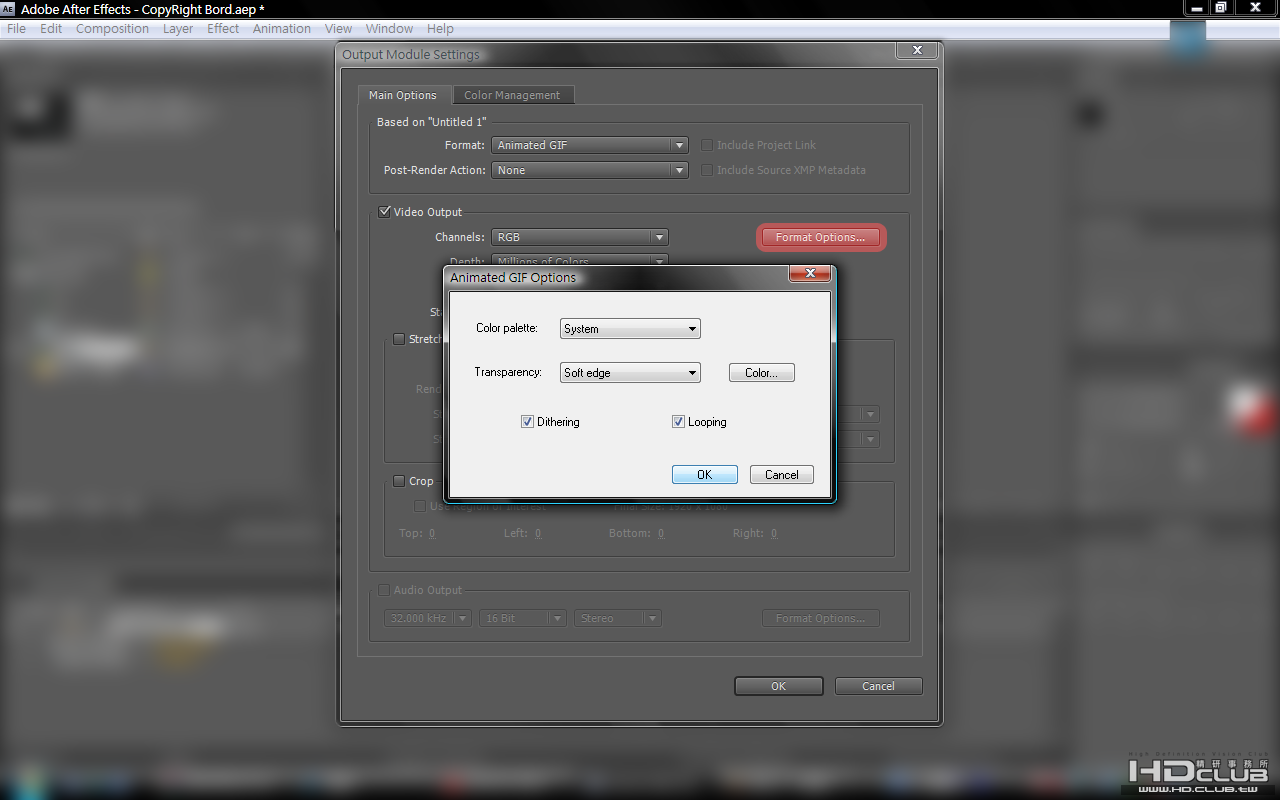Image resolution: width=1280 pixels, height=800 pixels.
Task: Open the Format dropdown showing Animated GIF
Action: point(590,145)
